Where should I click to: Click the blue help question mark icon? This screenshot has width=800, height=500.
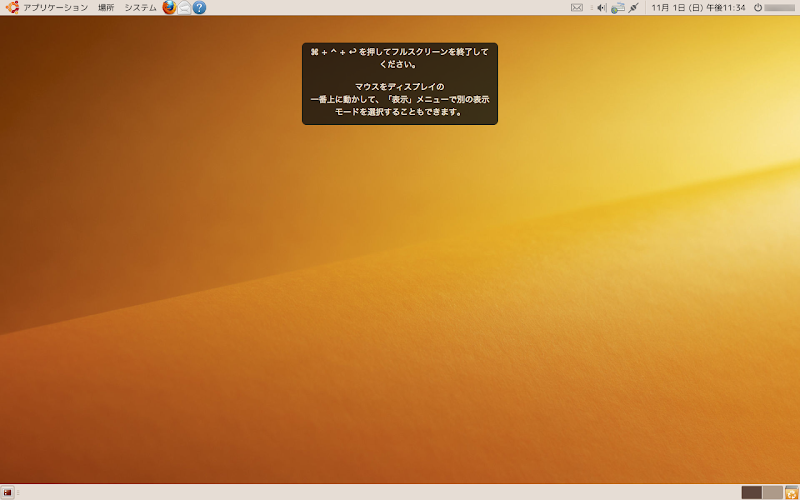tap(199, 8)
